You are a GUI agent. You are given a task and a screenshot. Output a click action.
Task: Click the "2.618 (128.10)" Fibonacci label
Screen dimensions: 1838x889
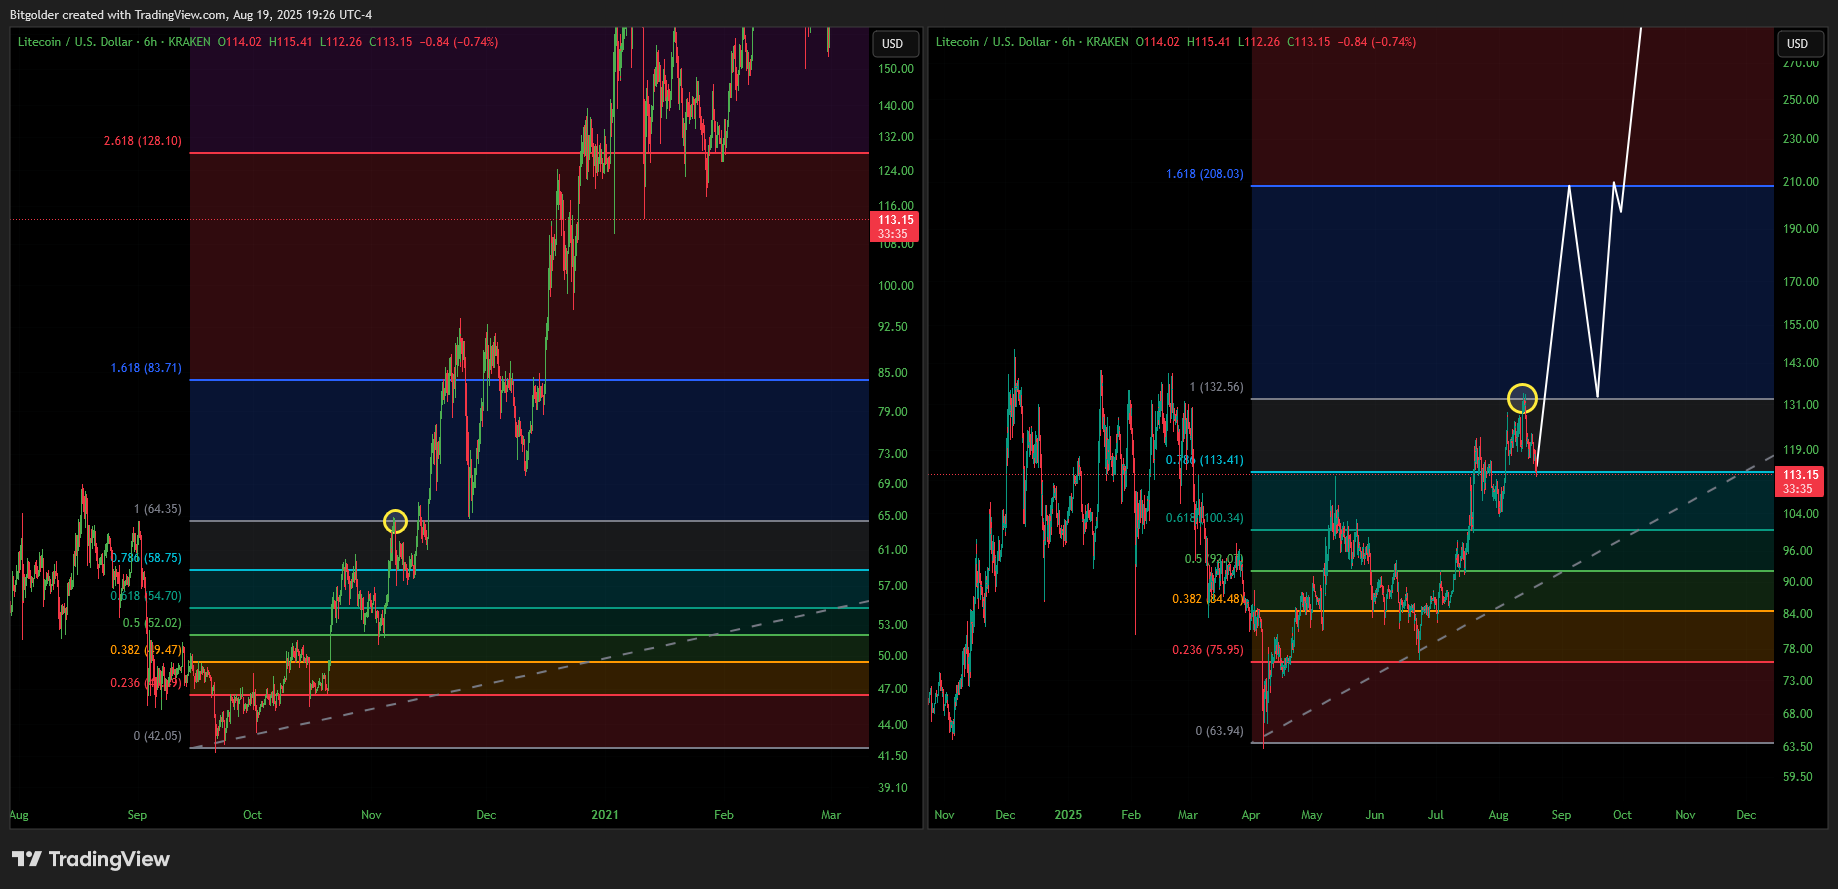143,141
